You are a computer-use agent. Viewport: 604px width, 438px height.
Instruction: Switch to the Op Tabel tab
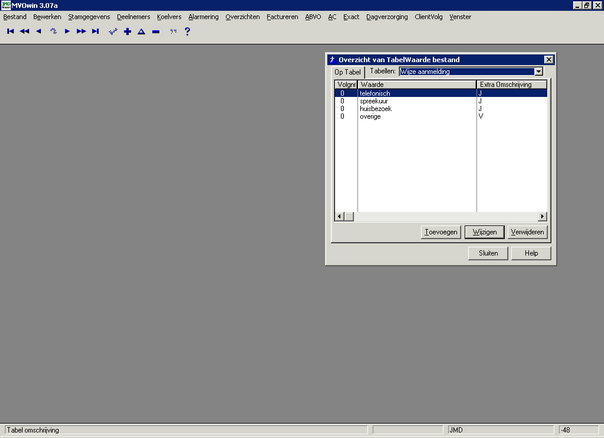click(347, 72)
